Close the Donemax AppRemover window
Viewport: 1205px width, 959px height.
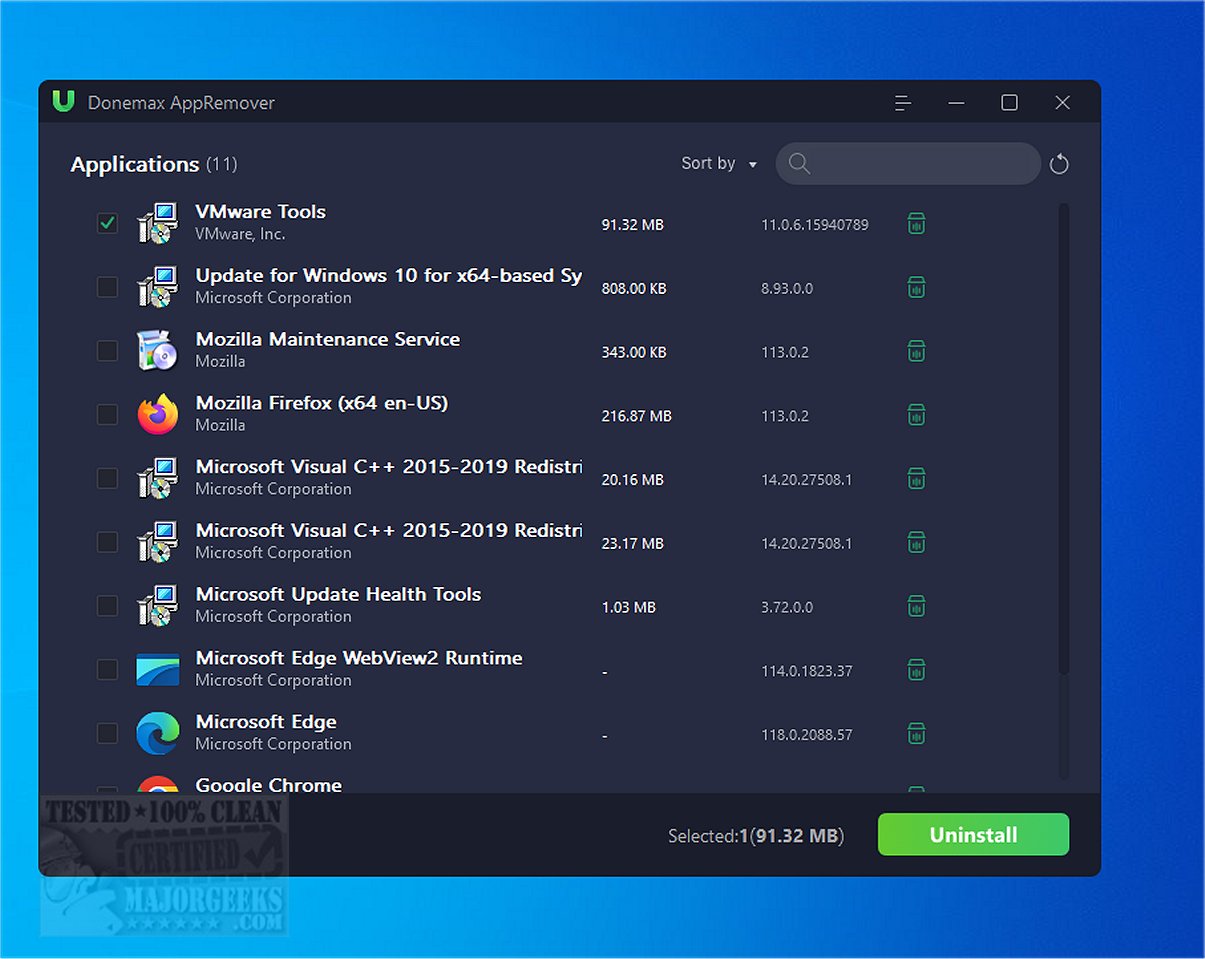(x=1063, y=103)
